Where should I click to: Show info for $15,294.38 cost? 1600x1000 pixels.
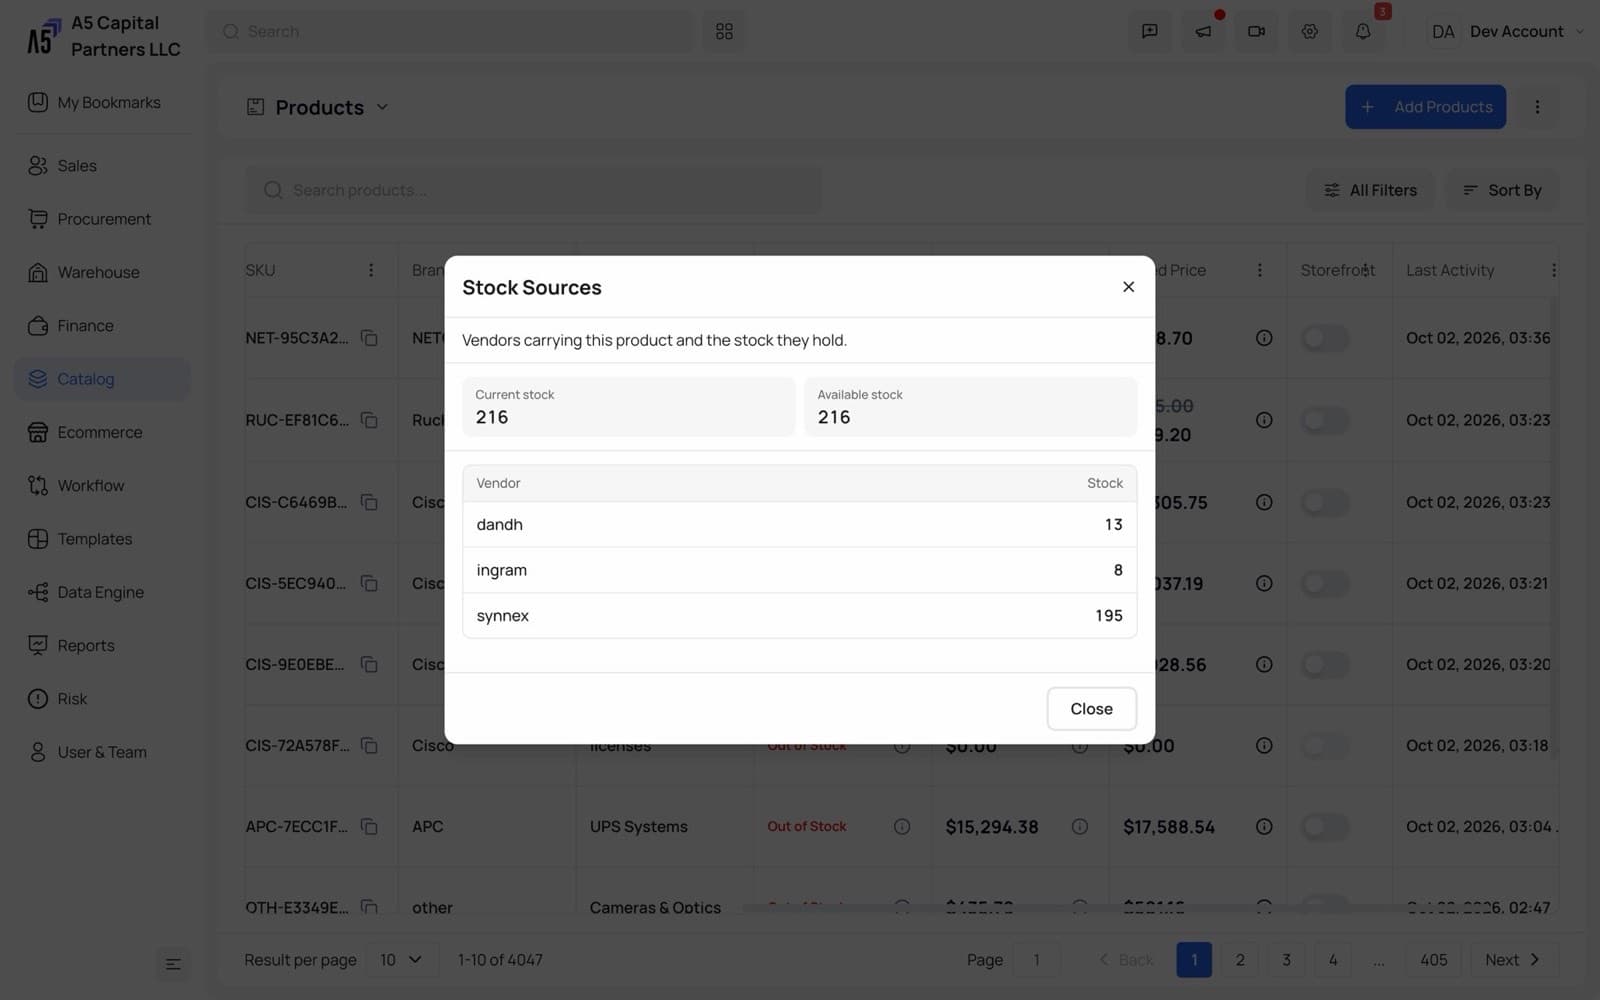click(x=1079, y=826)
